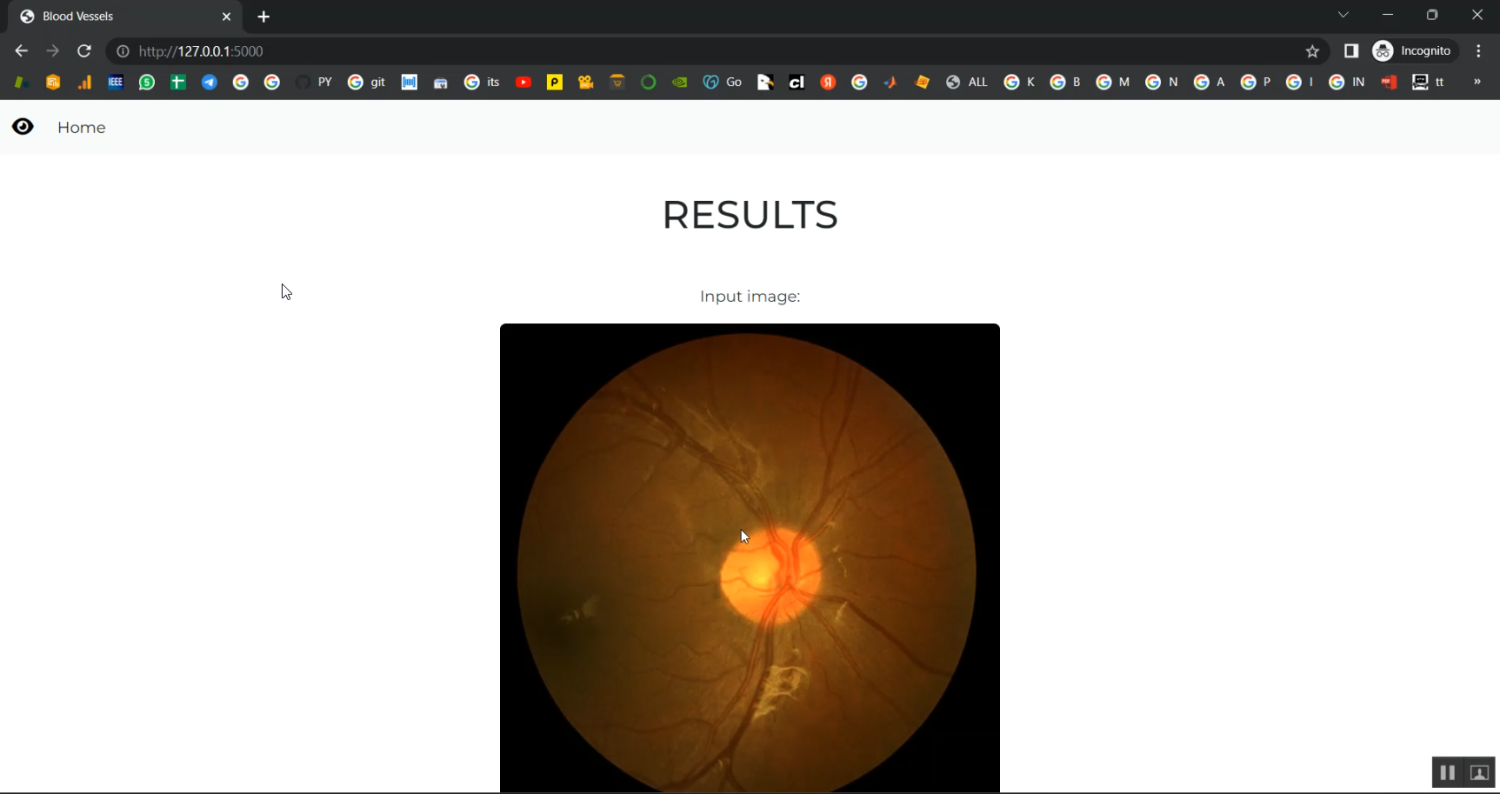Open the 'Go' bookmark
Image resolution: width=1500 pixels, height=794 pixels.
click(x=722, y=82)
